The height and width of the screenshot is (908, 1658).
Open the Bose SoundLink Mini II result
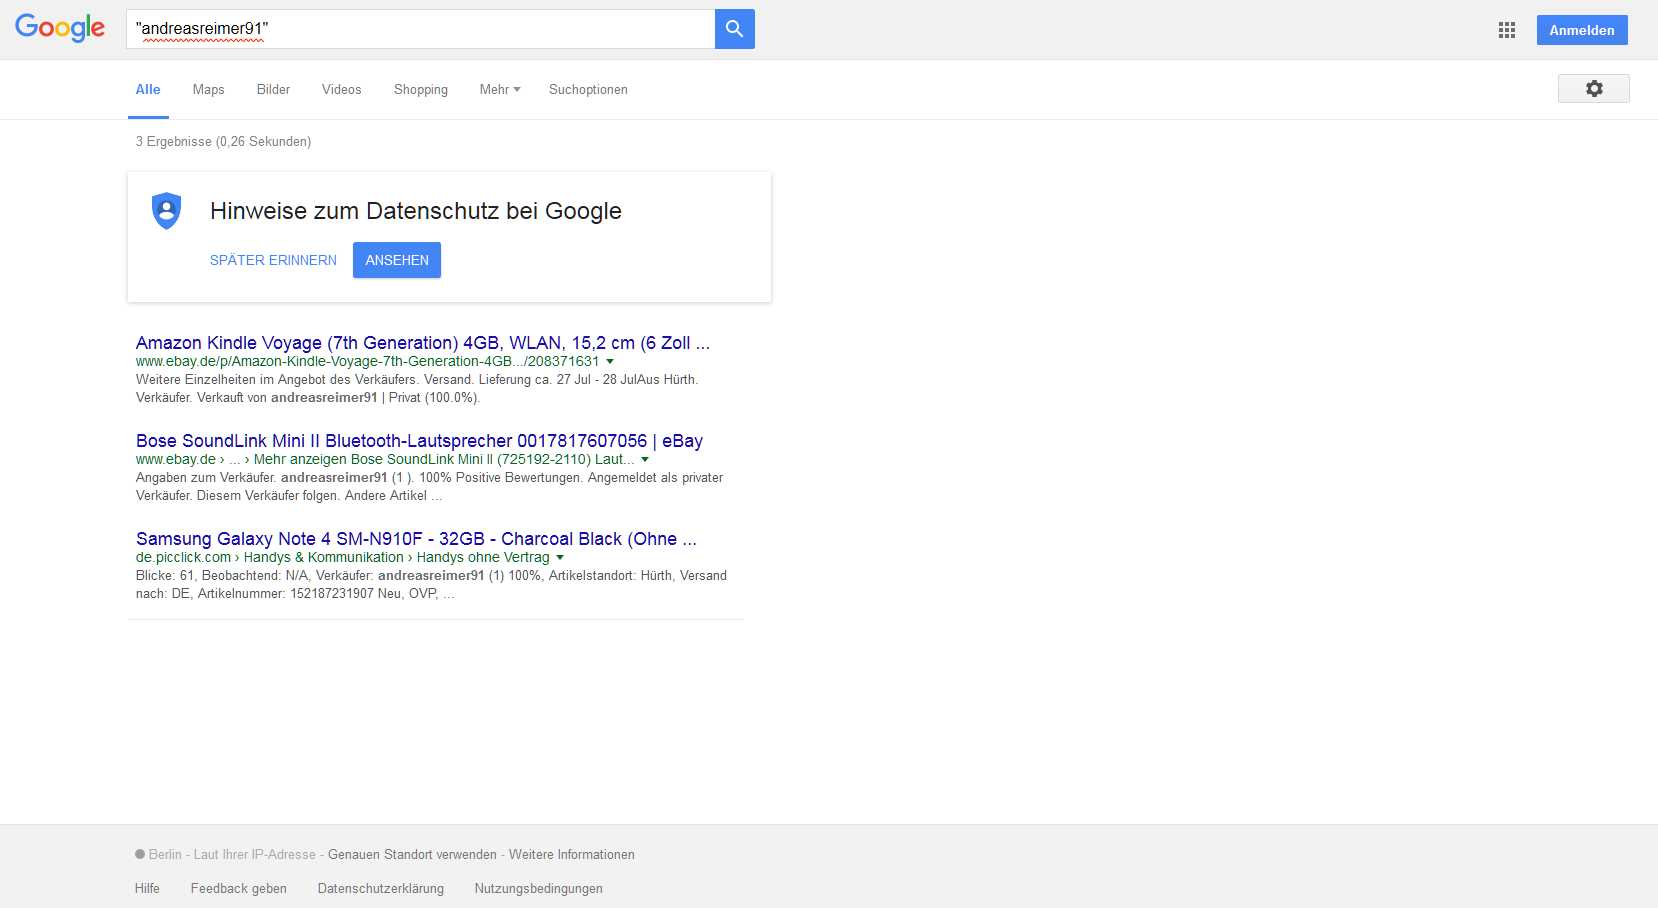point(419,441)
